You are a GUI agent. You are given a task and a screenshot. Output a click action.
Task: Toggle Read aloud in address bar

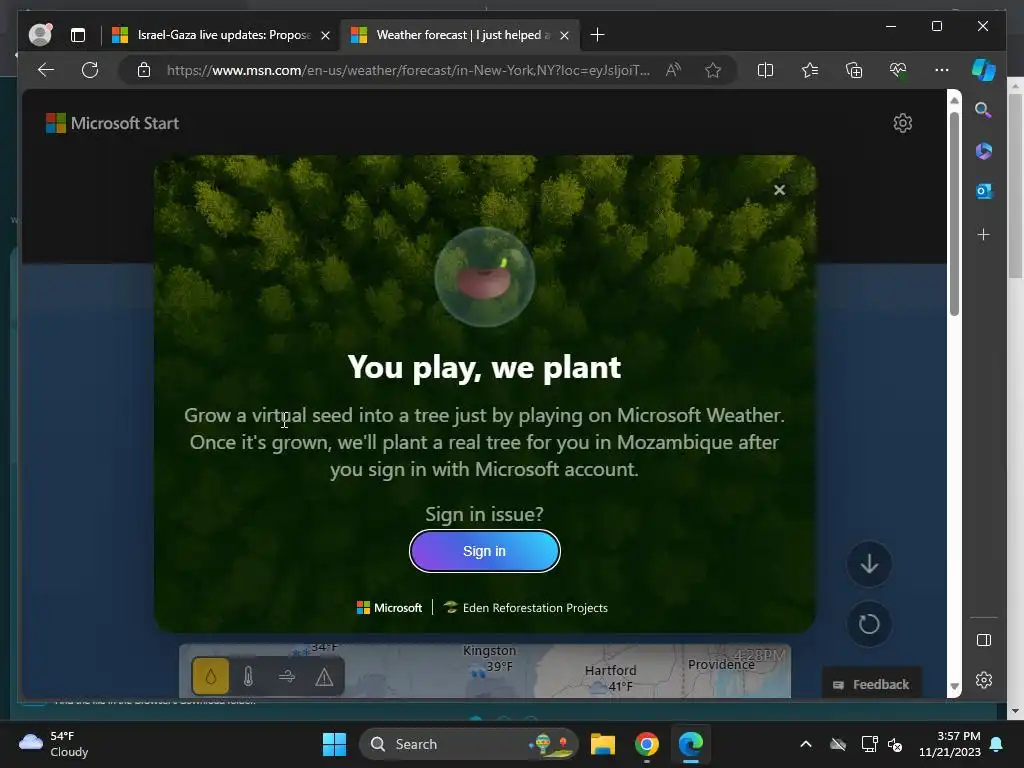(x=673, y=70)
